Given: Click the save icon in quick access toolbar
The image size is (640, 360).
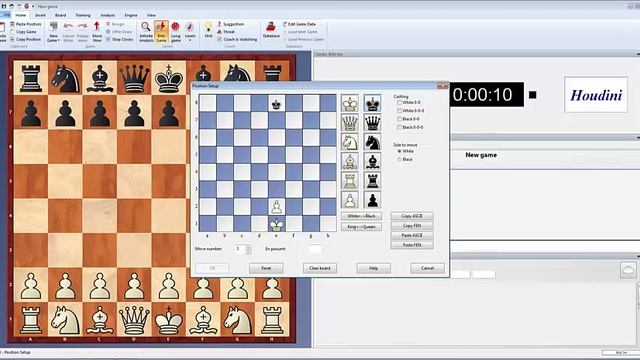Looking at the screenshot, I should pyautogui.click(x=4, y=6).
